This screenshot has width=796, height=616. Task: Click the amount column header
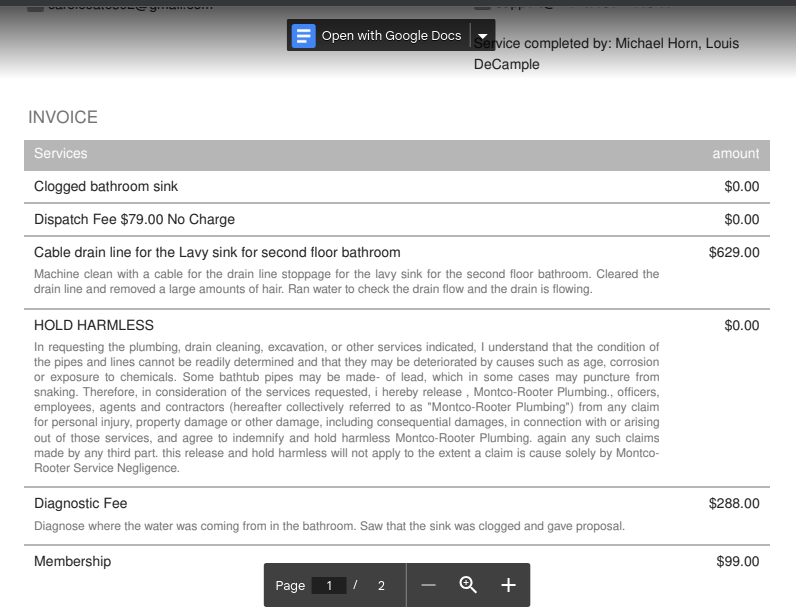click(735, 154)
